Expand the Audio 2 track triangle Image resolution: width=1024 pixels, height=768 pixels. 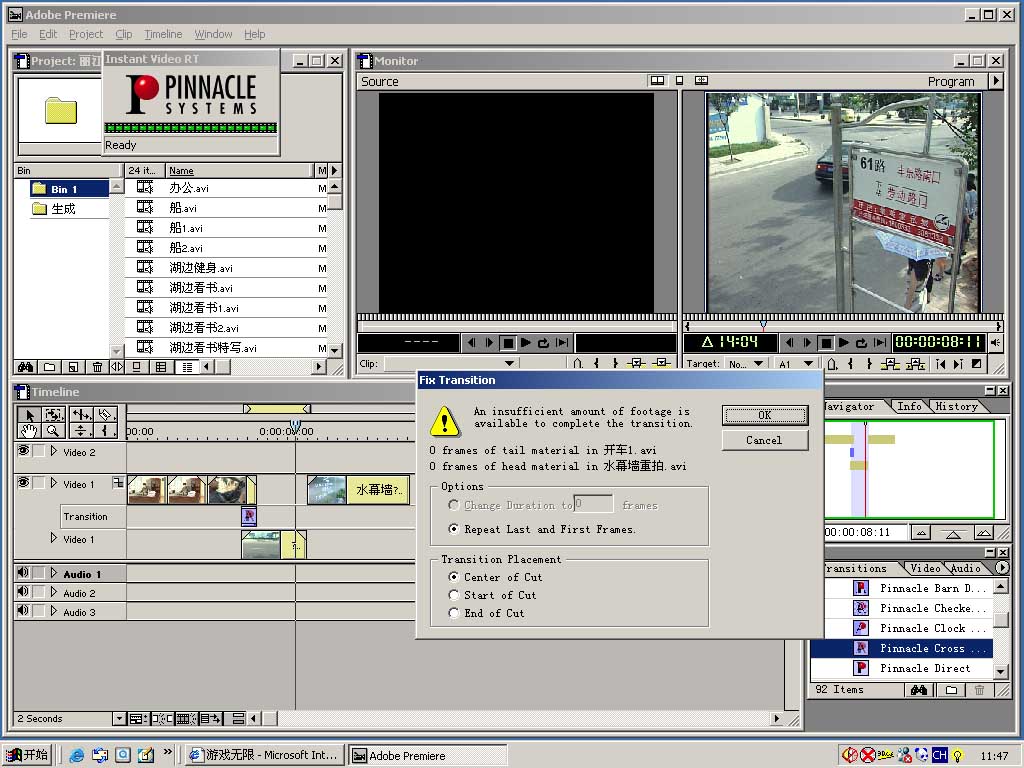pyautogui.click(x=54, y=592)
